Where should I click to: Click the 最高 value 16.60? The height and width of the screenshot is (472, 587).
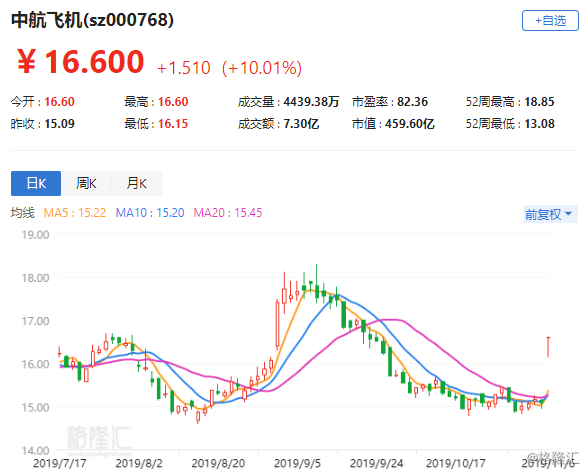pos(173,101)
